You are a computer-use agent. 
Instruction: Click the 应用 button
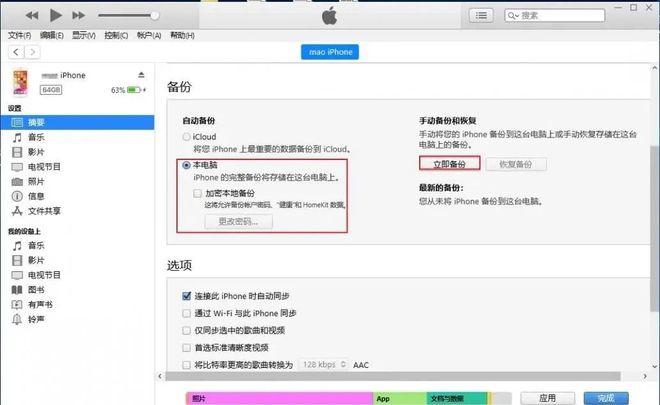547,398
